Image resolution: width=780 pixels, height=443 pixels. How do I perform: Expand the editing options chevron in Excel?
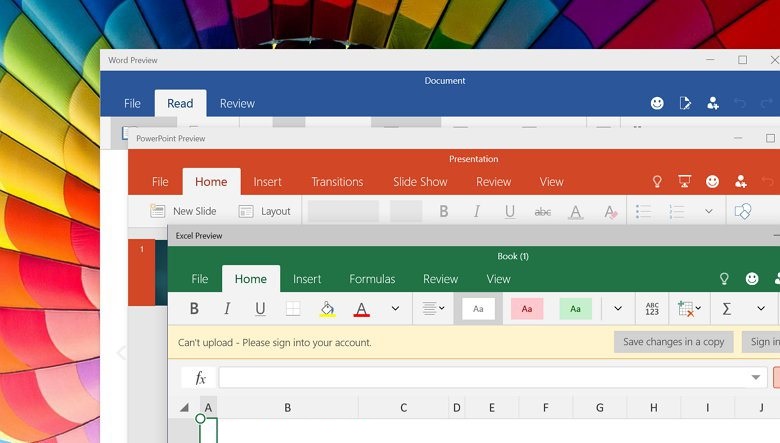tap(761, 309)
